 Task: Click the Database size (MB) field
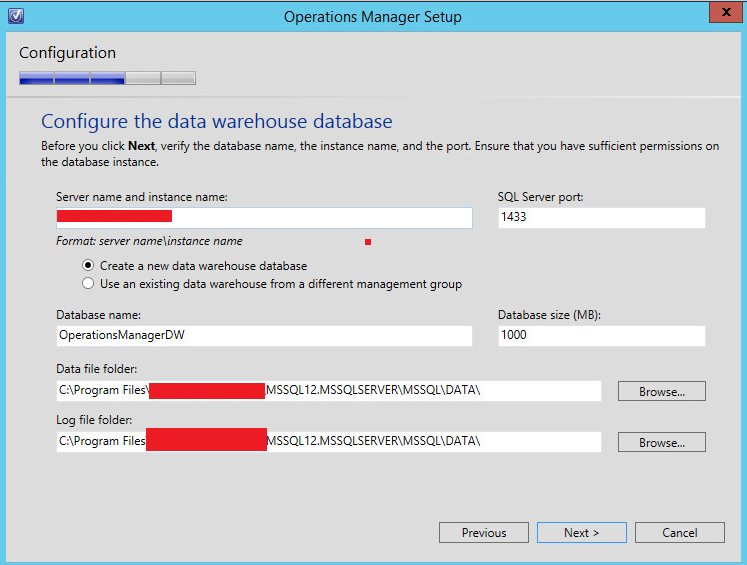click(x=602, y=335)
